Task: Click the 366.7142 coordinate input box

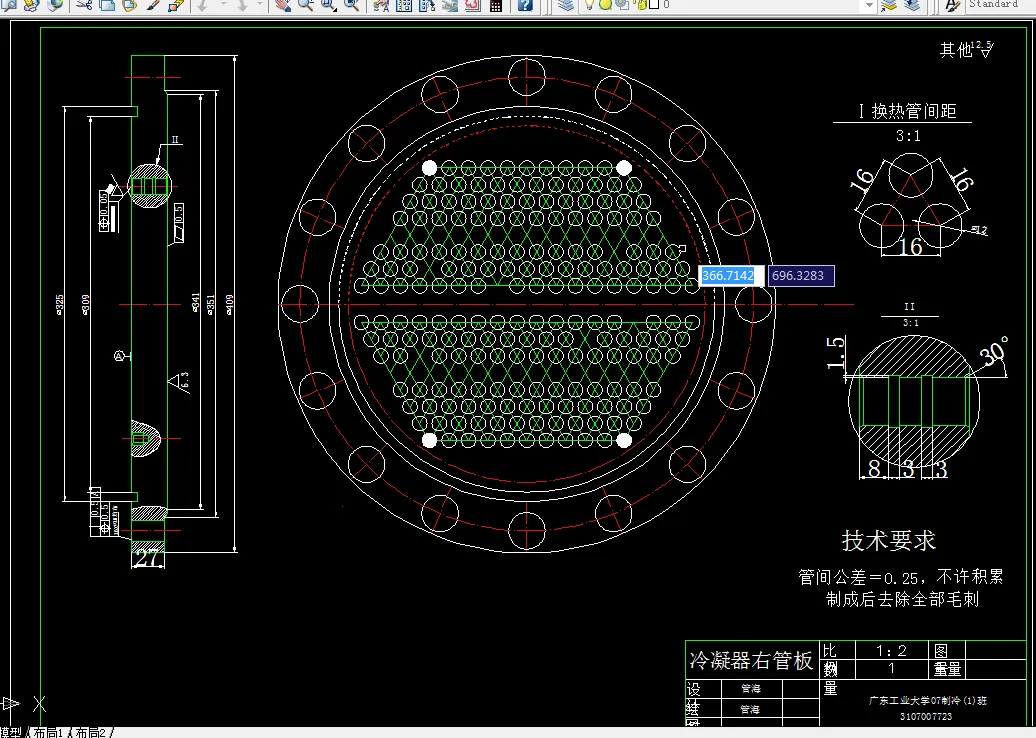Action: click(x=730, y=276)
